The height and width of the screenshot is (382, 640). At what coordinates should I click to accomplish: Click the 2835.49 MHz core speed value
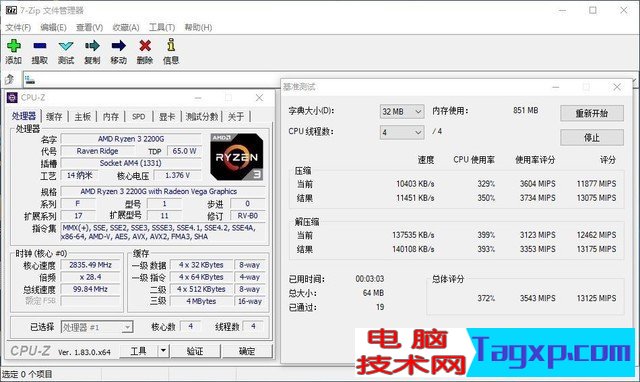[90, 265]
